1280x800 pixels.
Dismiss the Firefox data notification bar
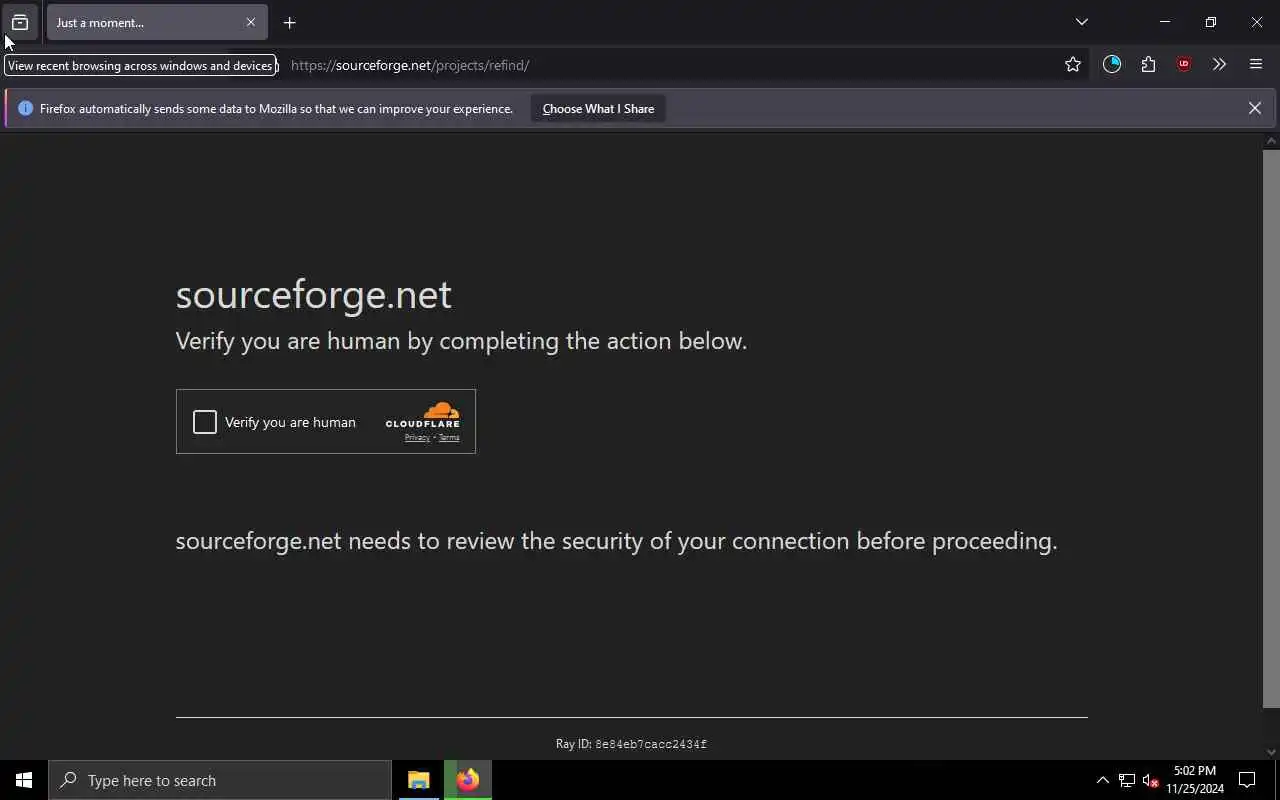pos(1254,108)
